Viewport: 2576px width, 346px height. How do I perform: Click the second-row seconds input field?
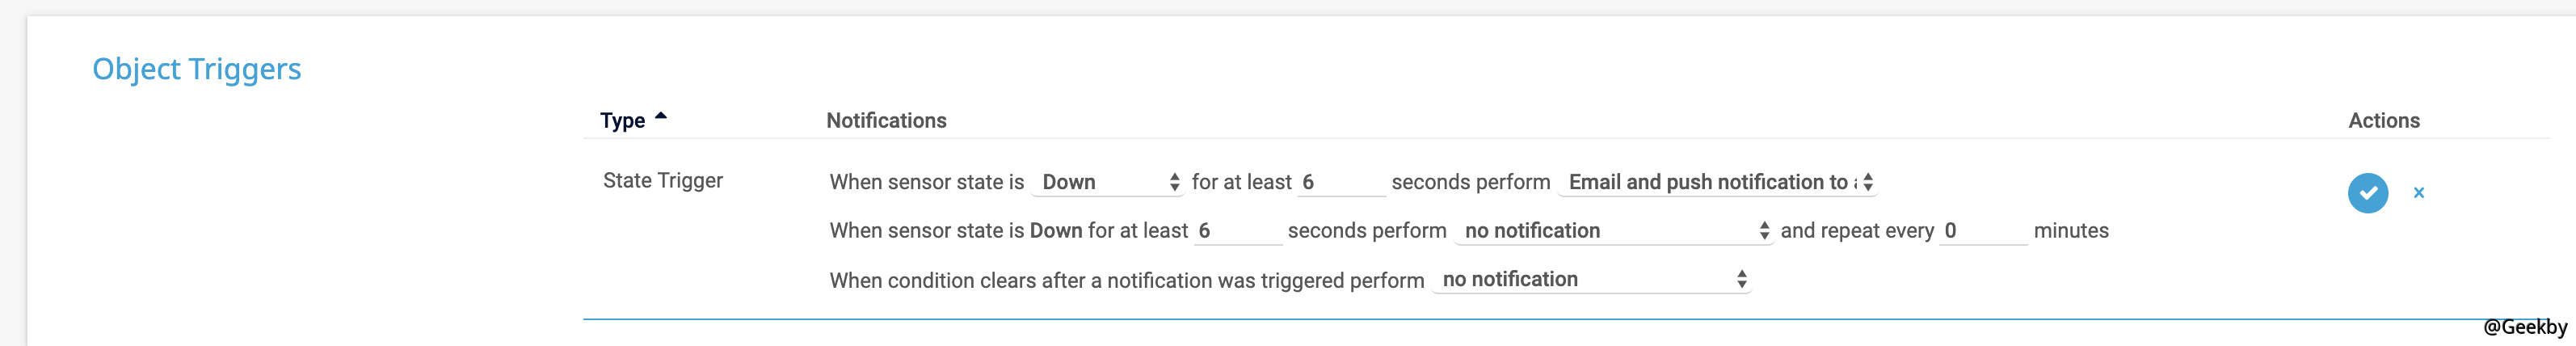point(1237,231)
